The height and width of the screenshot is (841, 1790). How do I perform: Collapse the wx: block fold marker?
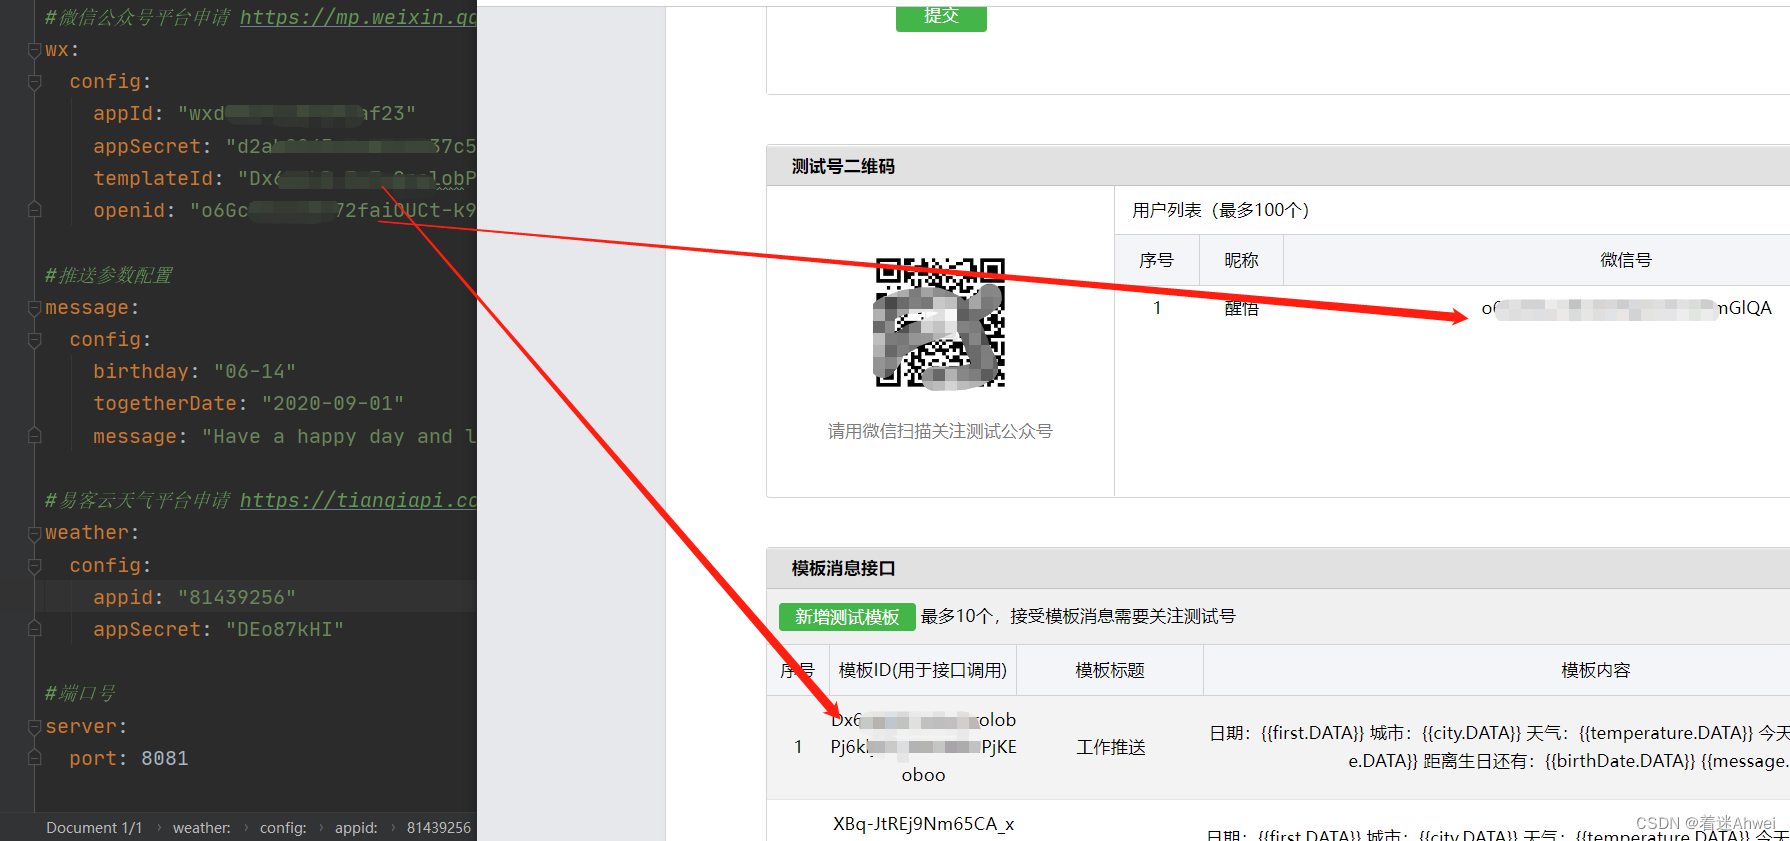(x=34, y=50)
